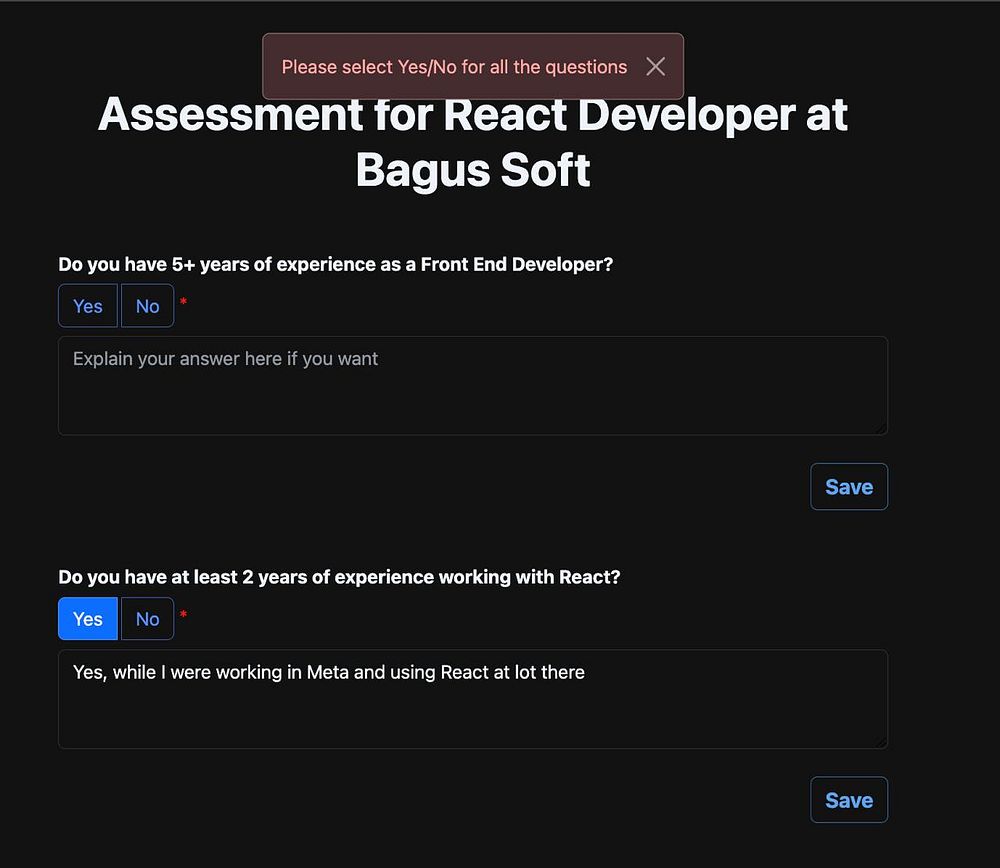Click the resize handle of the second text area
Viewport: 1000px width, 868px height.
pyautogui.click(x=881, y=742)
